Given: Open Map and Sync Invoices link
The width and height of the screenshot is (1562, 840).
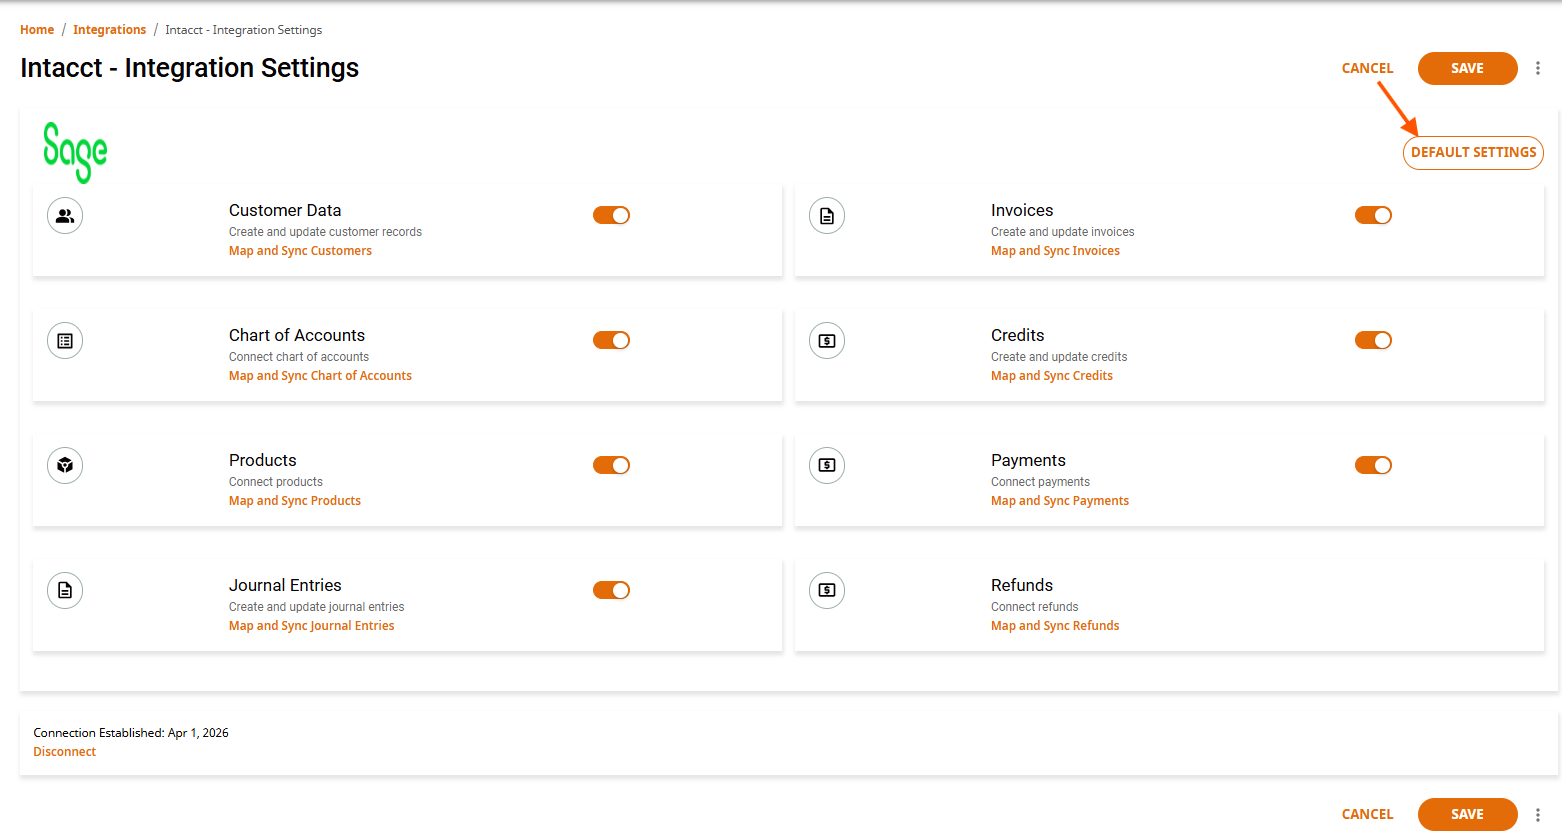Looking at the screenshot, I should pos(1055,251).
